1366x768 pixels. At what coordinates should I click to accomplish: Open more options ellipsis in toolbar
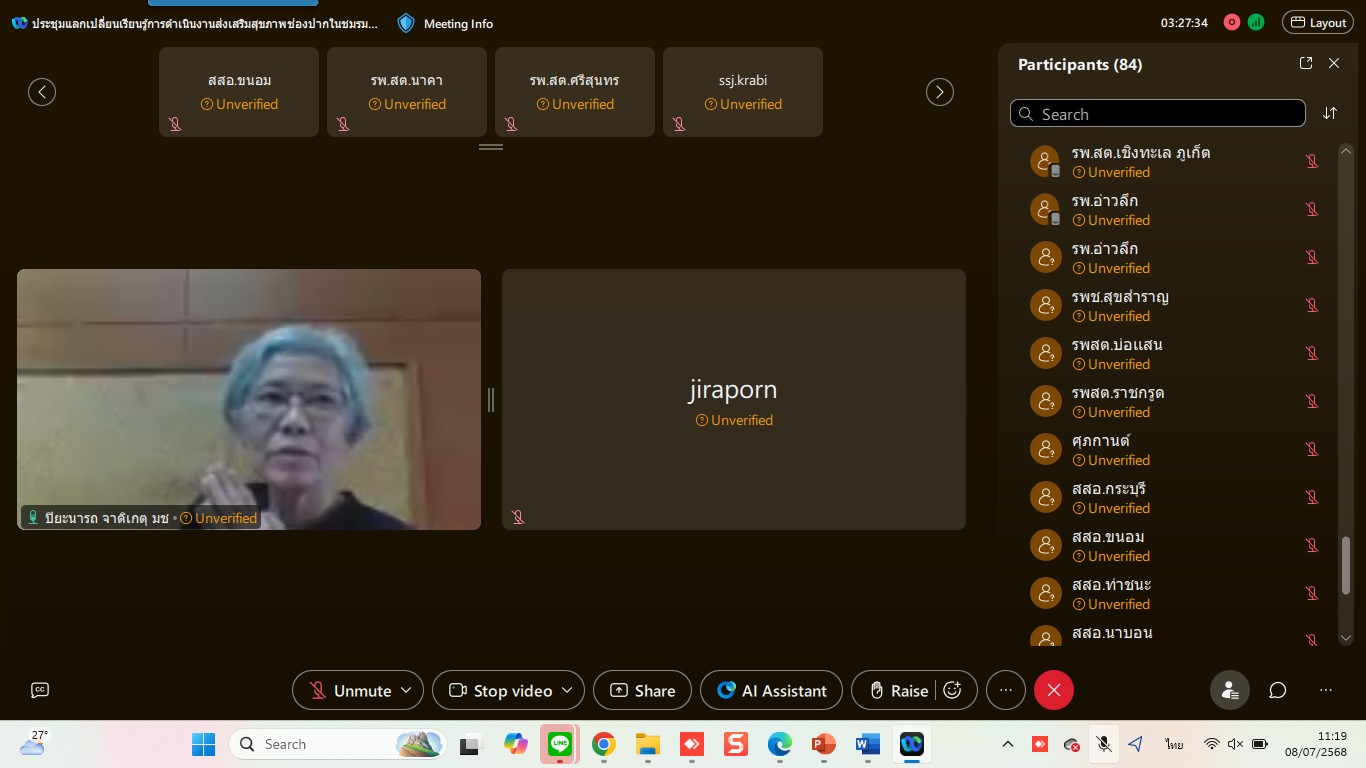coord(1006,690)
